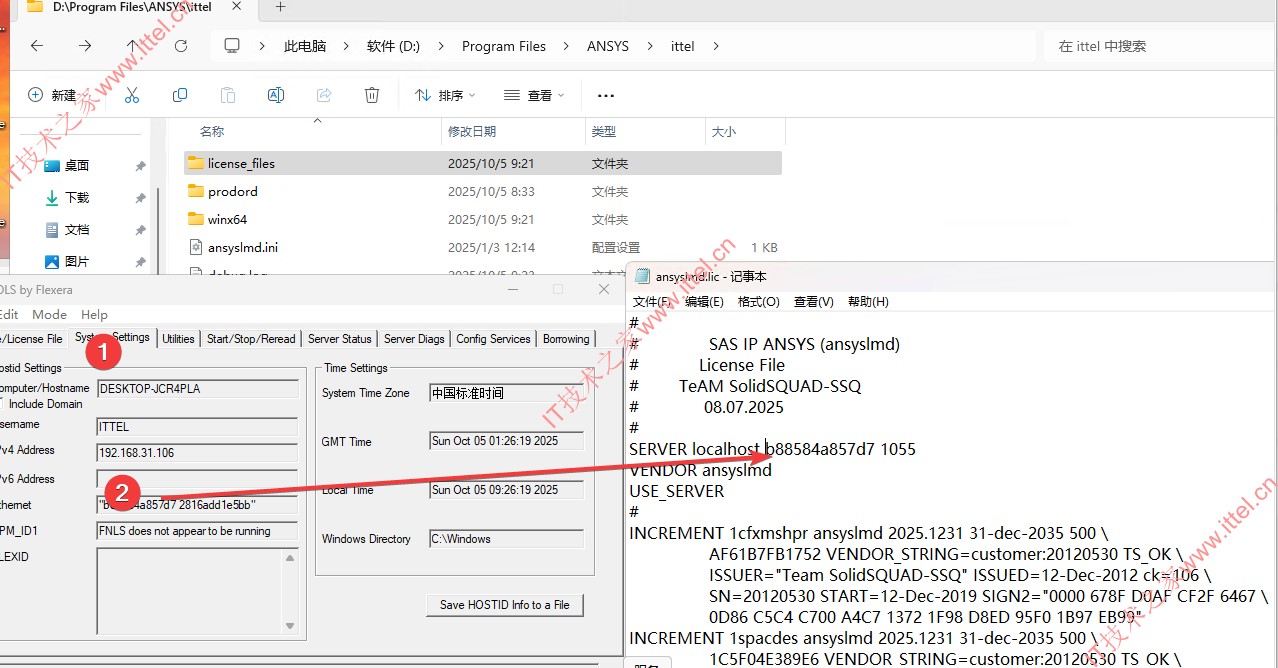Viewport: 1278px width, 668px height.
Task: Click Save HOSTID Info to a File
Action: pos(504,605)
